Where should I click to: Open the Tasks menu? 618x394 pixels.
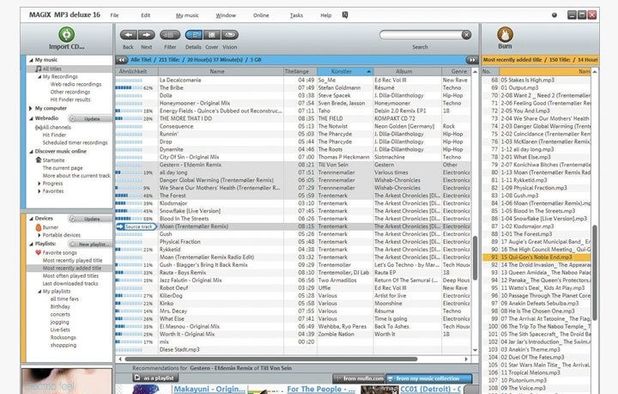point(296,15)
